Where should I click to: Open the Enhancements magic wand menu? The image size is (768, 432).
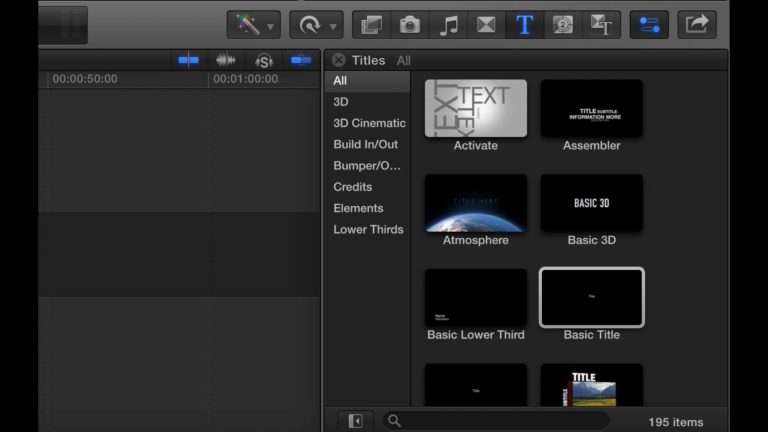click(x=253, y=25)
